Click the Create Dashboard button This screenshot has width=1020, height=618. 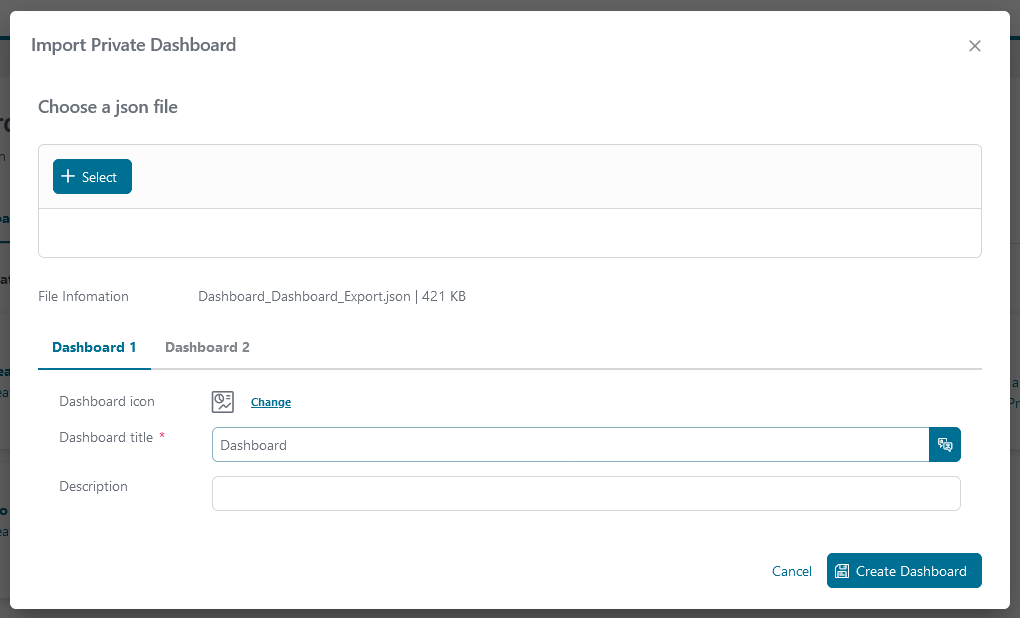(x=904, y=571)
